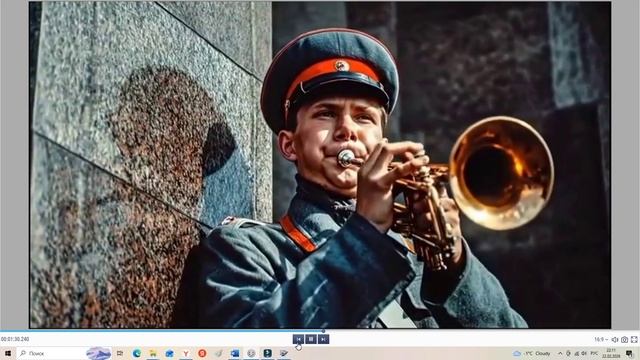Viewport: 640px width, 360px height.
Task: Take a snapshot with camera icon
Action: [624, 340]
